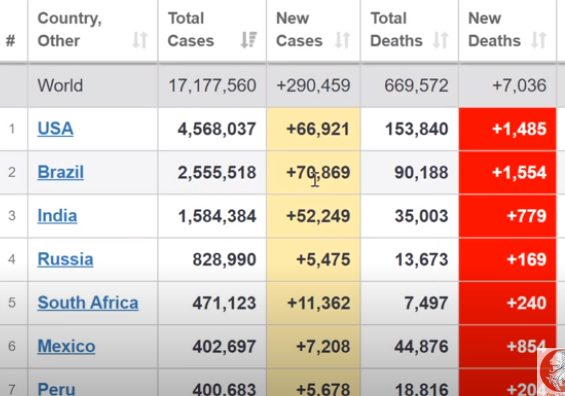Sort by Country, Other column arrows
This screenshot has width=565, height=396.
click(140, 40)
